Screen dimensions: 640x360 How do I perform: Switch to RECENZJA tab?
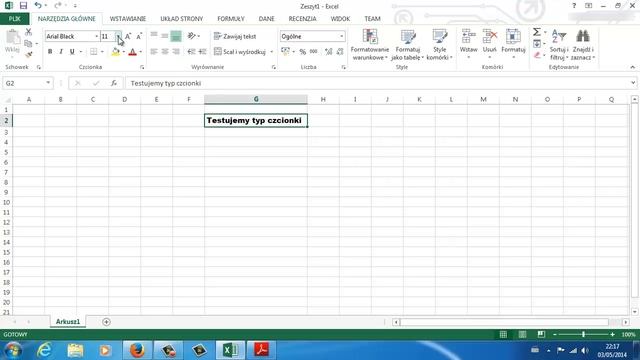click(302, 19)
